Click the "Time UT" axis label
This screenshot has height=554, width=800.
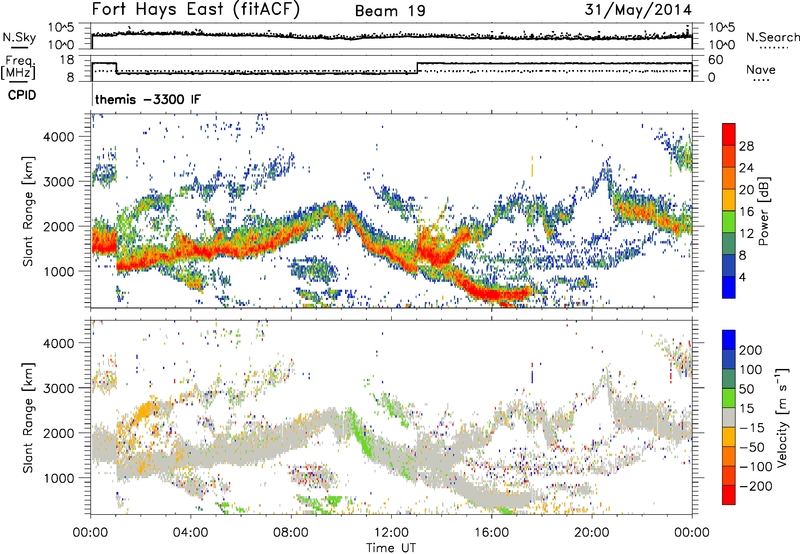391,548
